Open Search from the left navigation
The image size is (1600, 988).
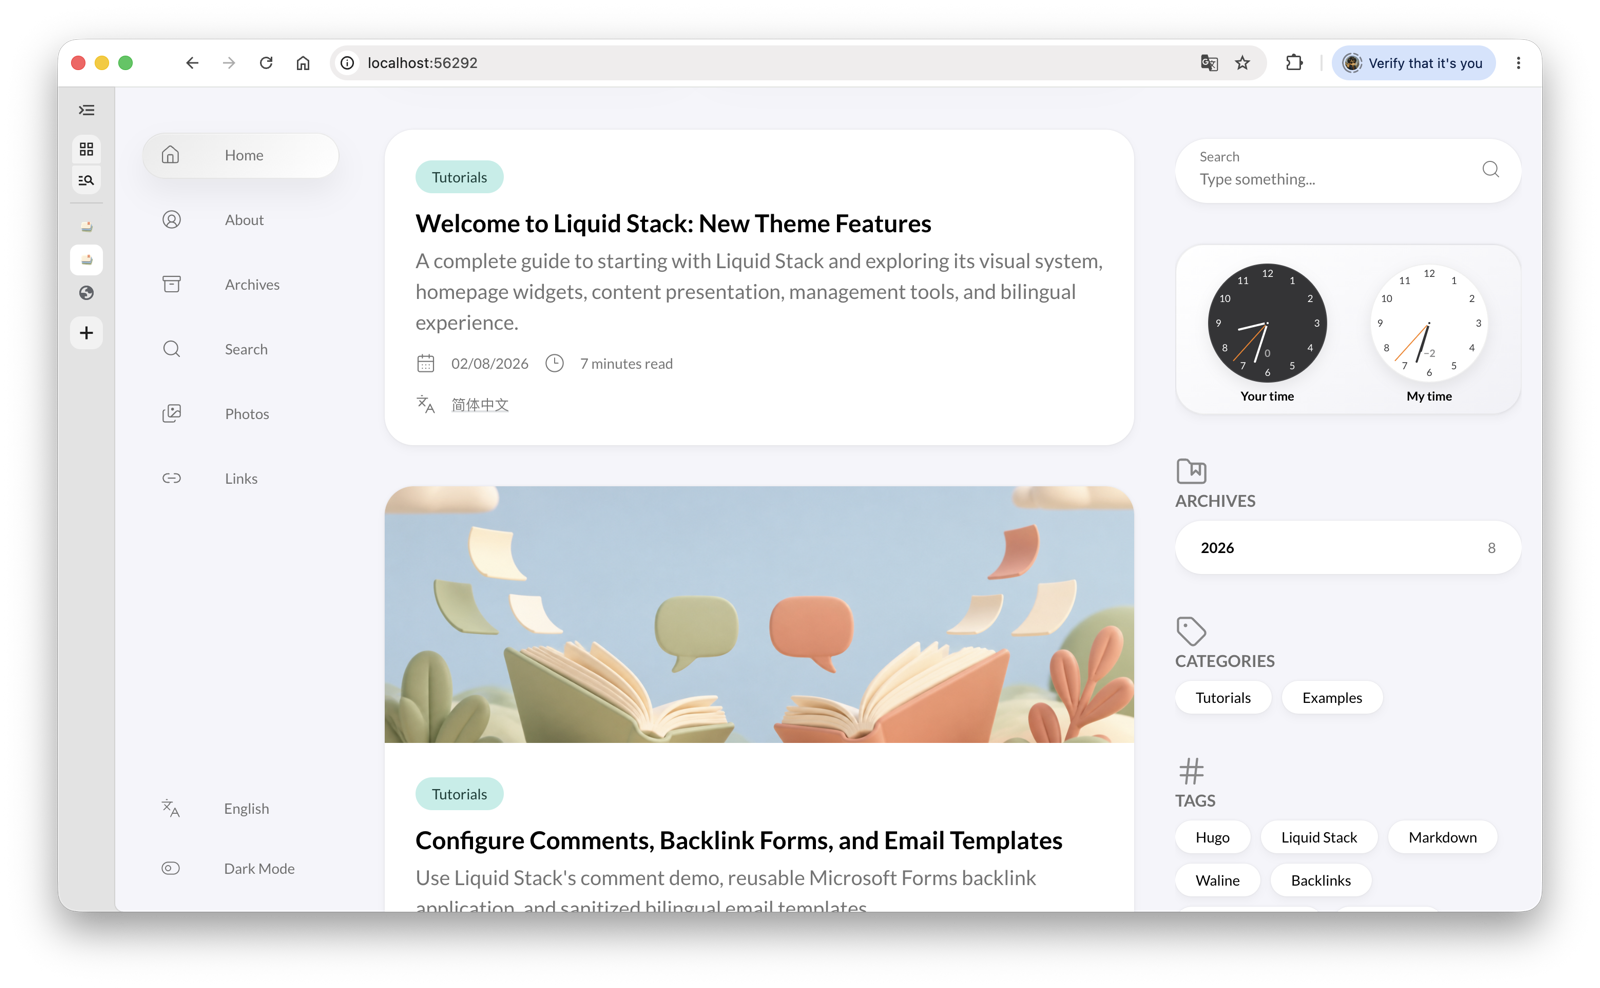pos(240,349)
